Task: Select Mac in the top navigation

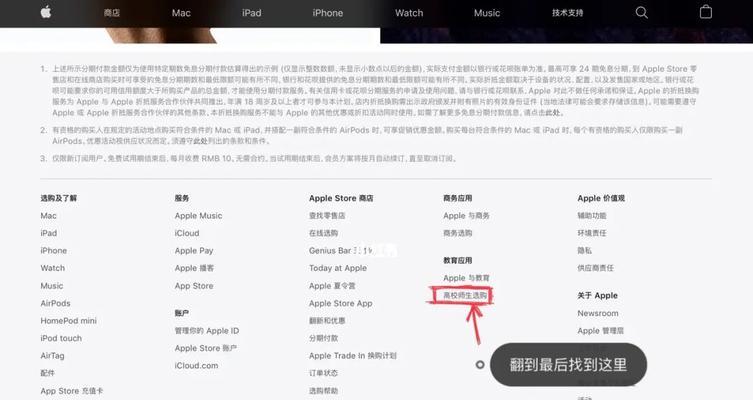Action: 181,13
